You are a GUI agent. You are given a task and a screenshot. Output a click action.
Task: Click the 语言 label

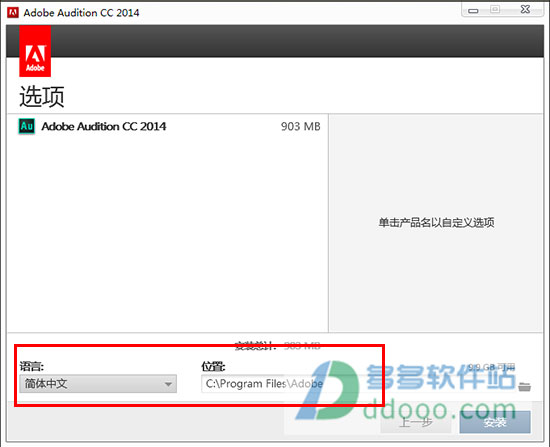(32, 366)
